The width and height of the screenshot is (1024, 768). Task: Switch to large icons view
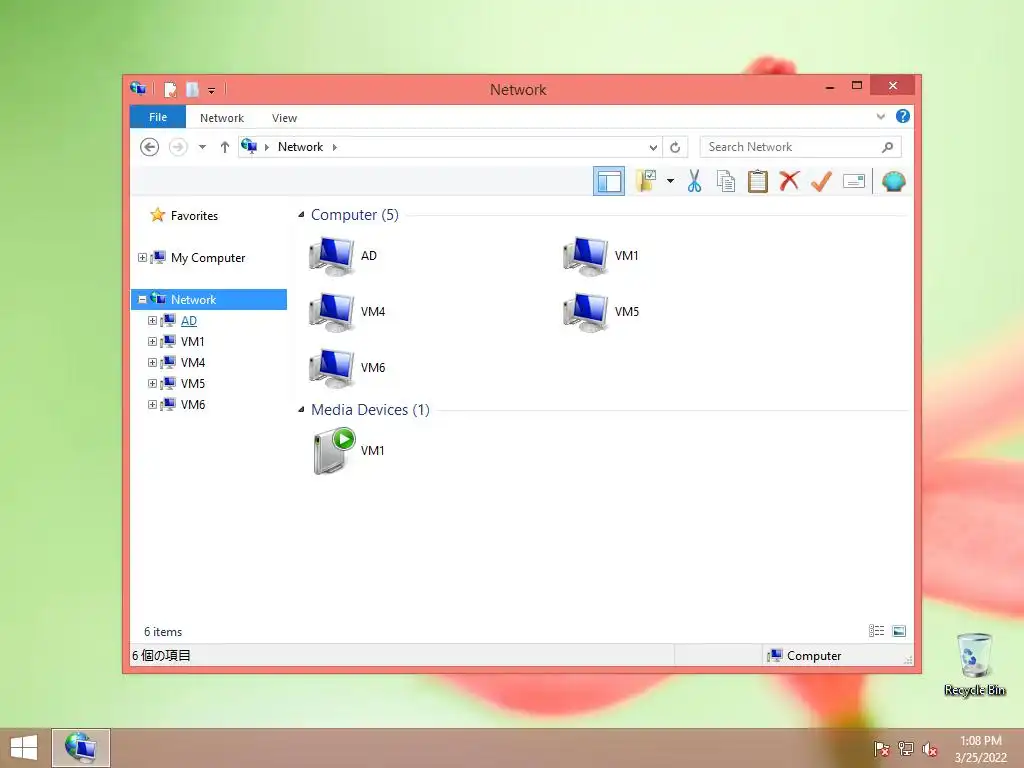899,631
